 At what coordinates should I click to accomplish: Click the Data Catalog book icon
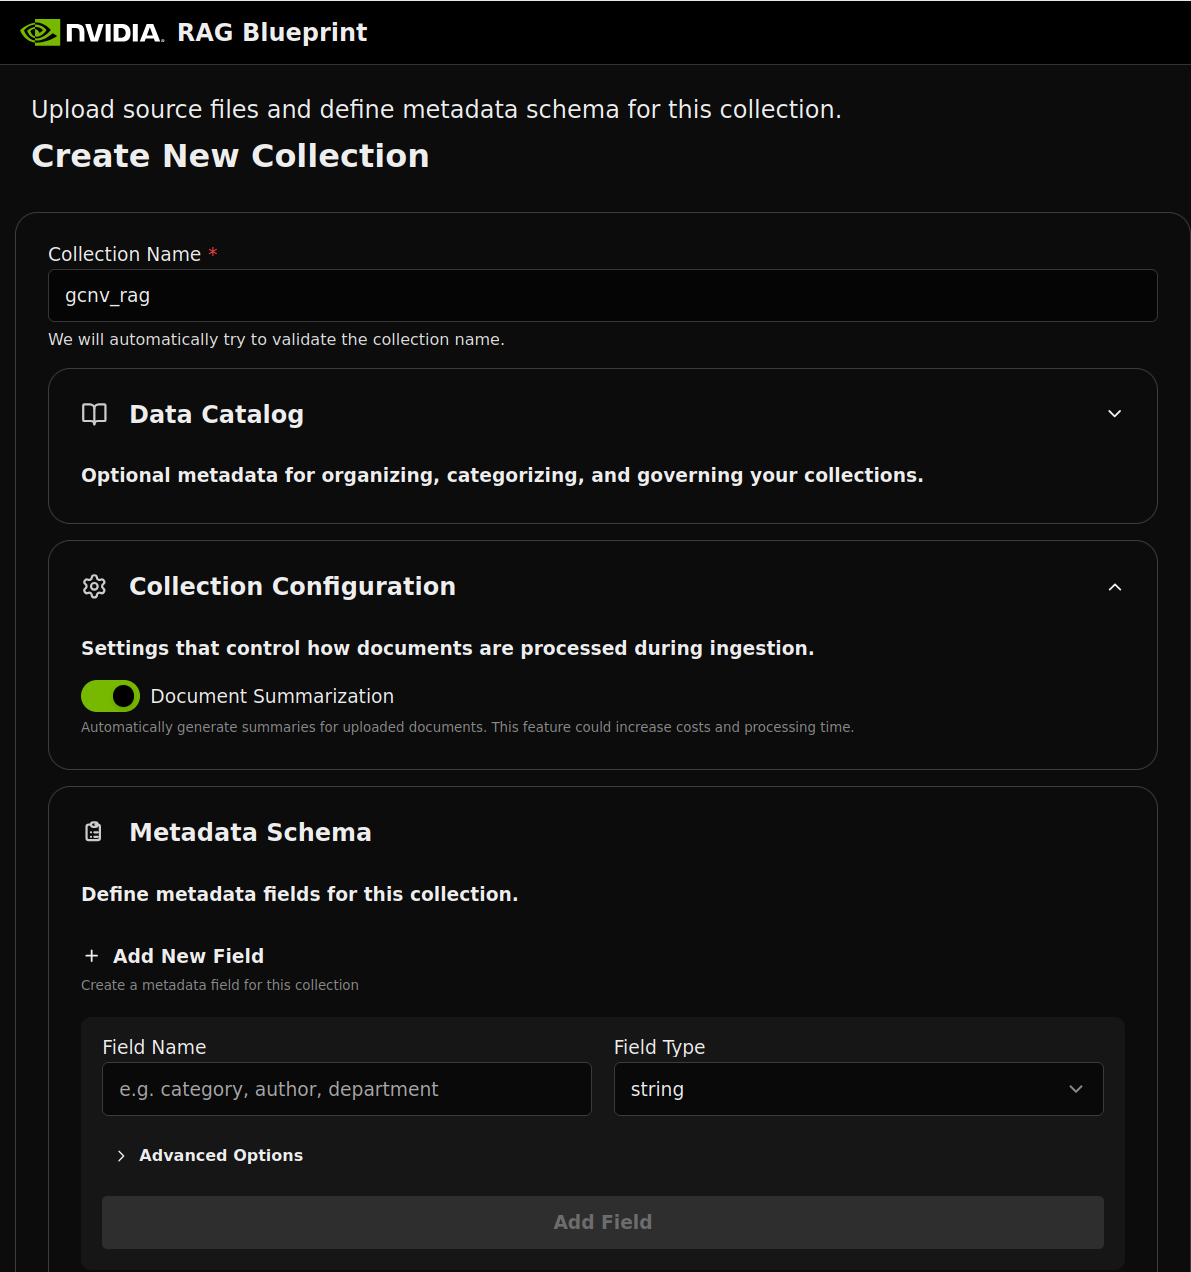click(x=94, y=414)
